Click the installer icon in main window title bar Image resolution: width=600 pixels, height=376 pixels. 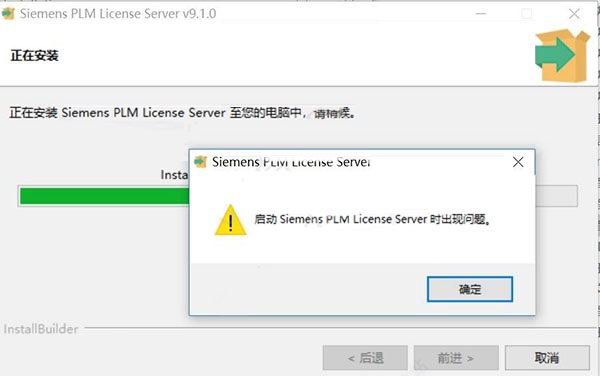click(8, 14)
